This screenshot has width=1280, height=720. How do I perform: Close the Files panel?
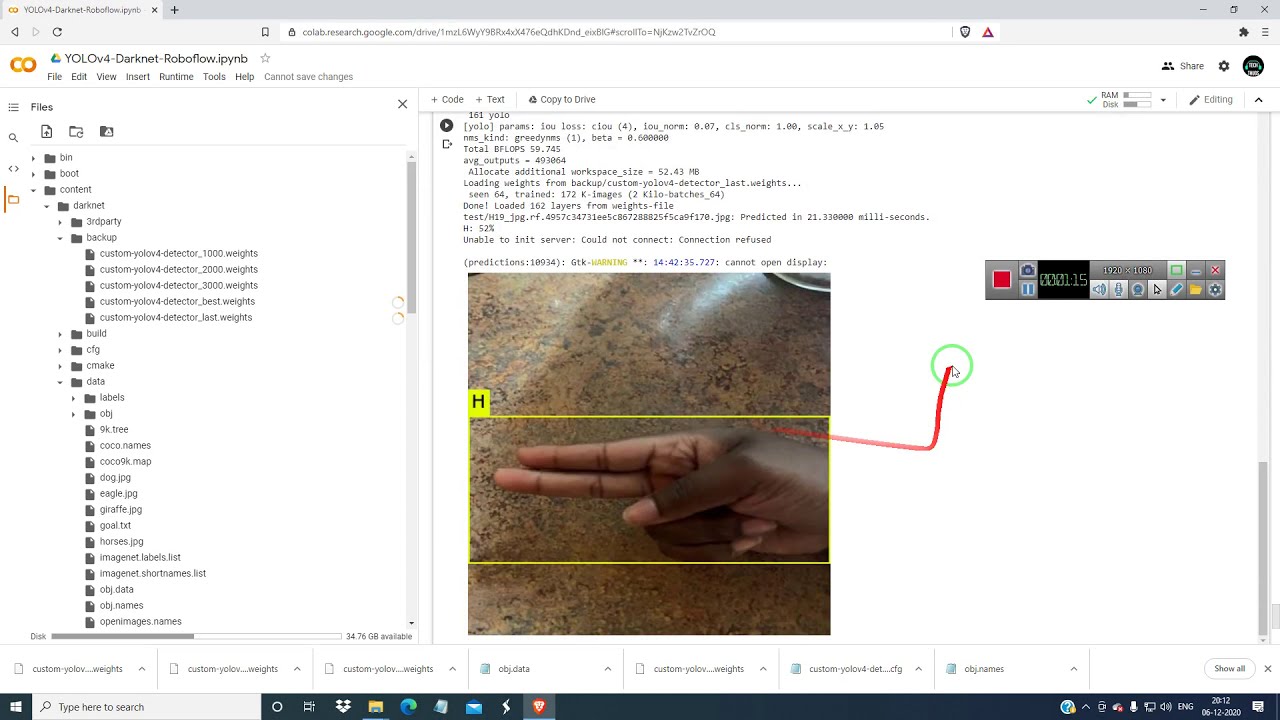402,104
